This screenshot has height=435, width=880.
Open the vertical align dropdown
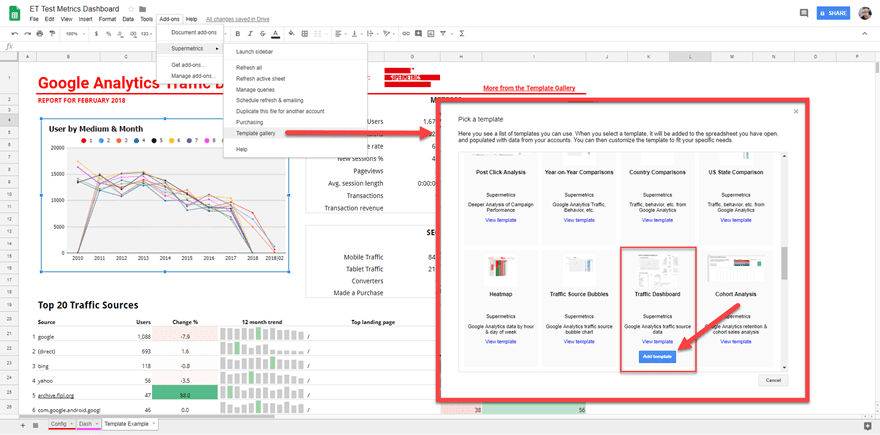(x=356, y=34)
